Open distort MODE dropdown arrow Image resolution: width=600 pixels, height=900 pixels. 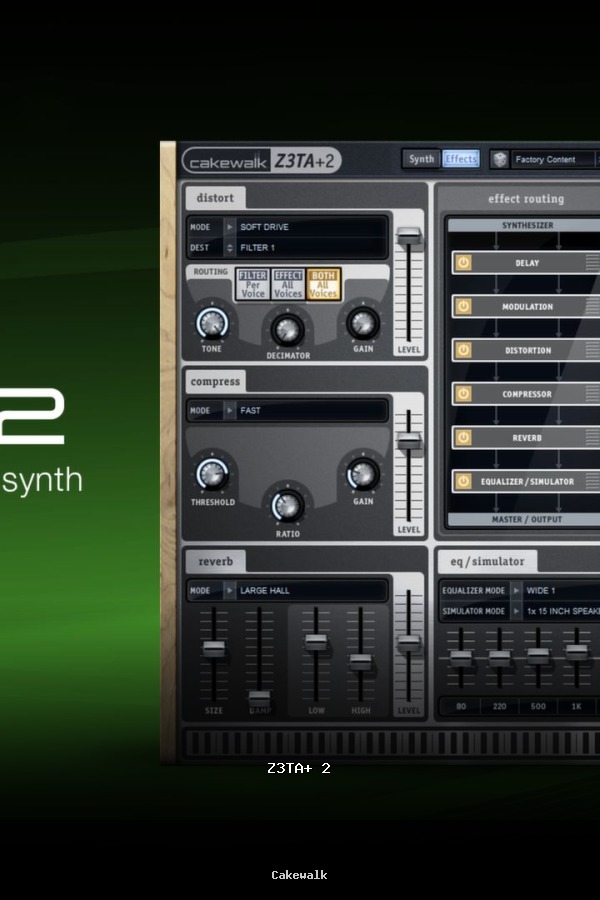(230, 227)
